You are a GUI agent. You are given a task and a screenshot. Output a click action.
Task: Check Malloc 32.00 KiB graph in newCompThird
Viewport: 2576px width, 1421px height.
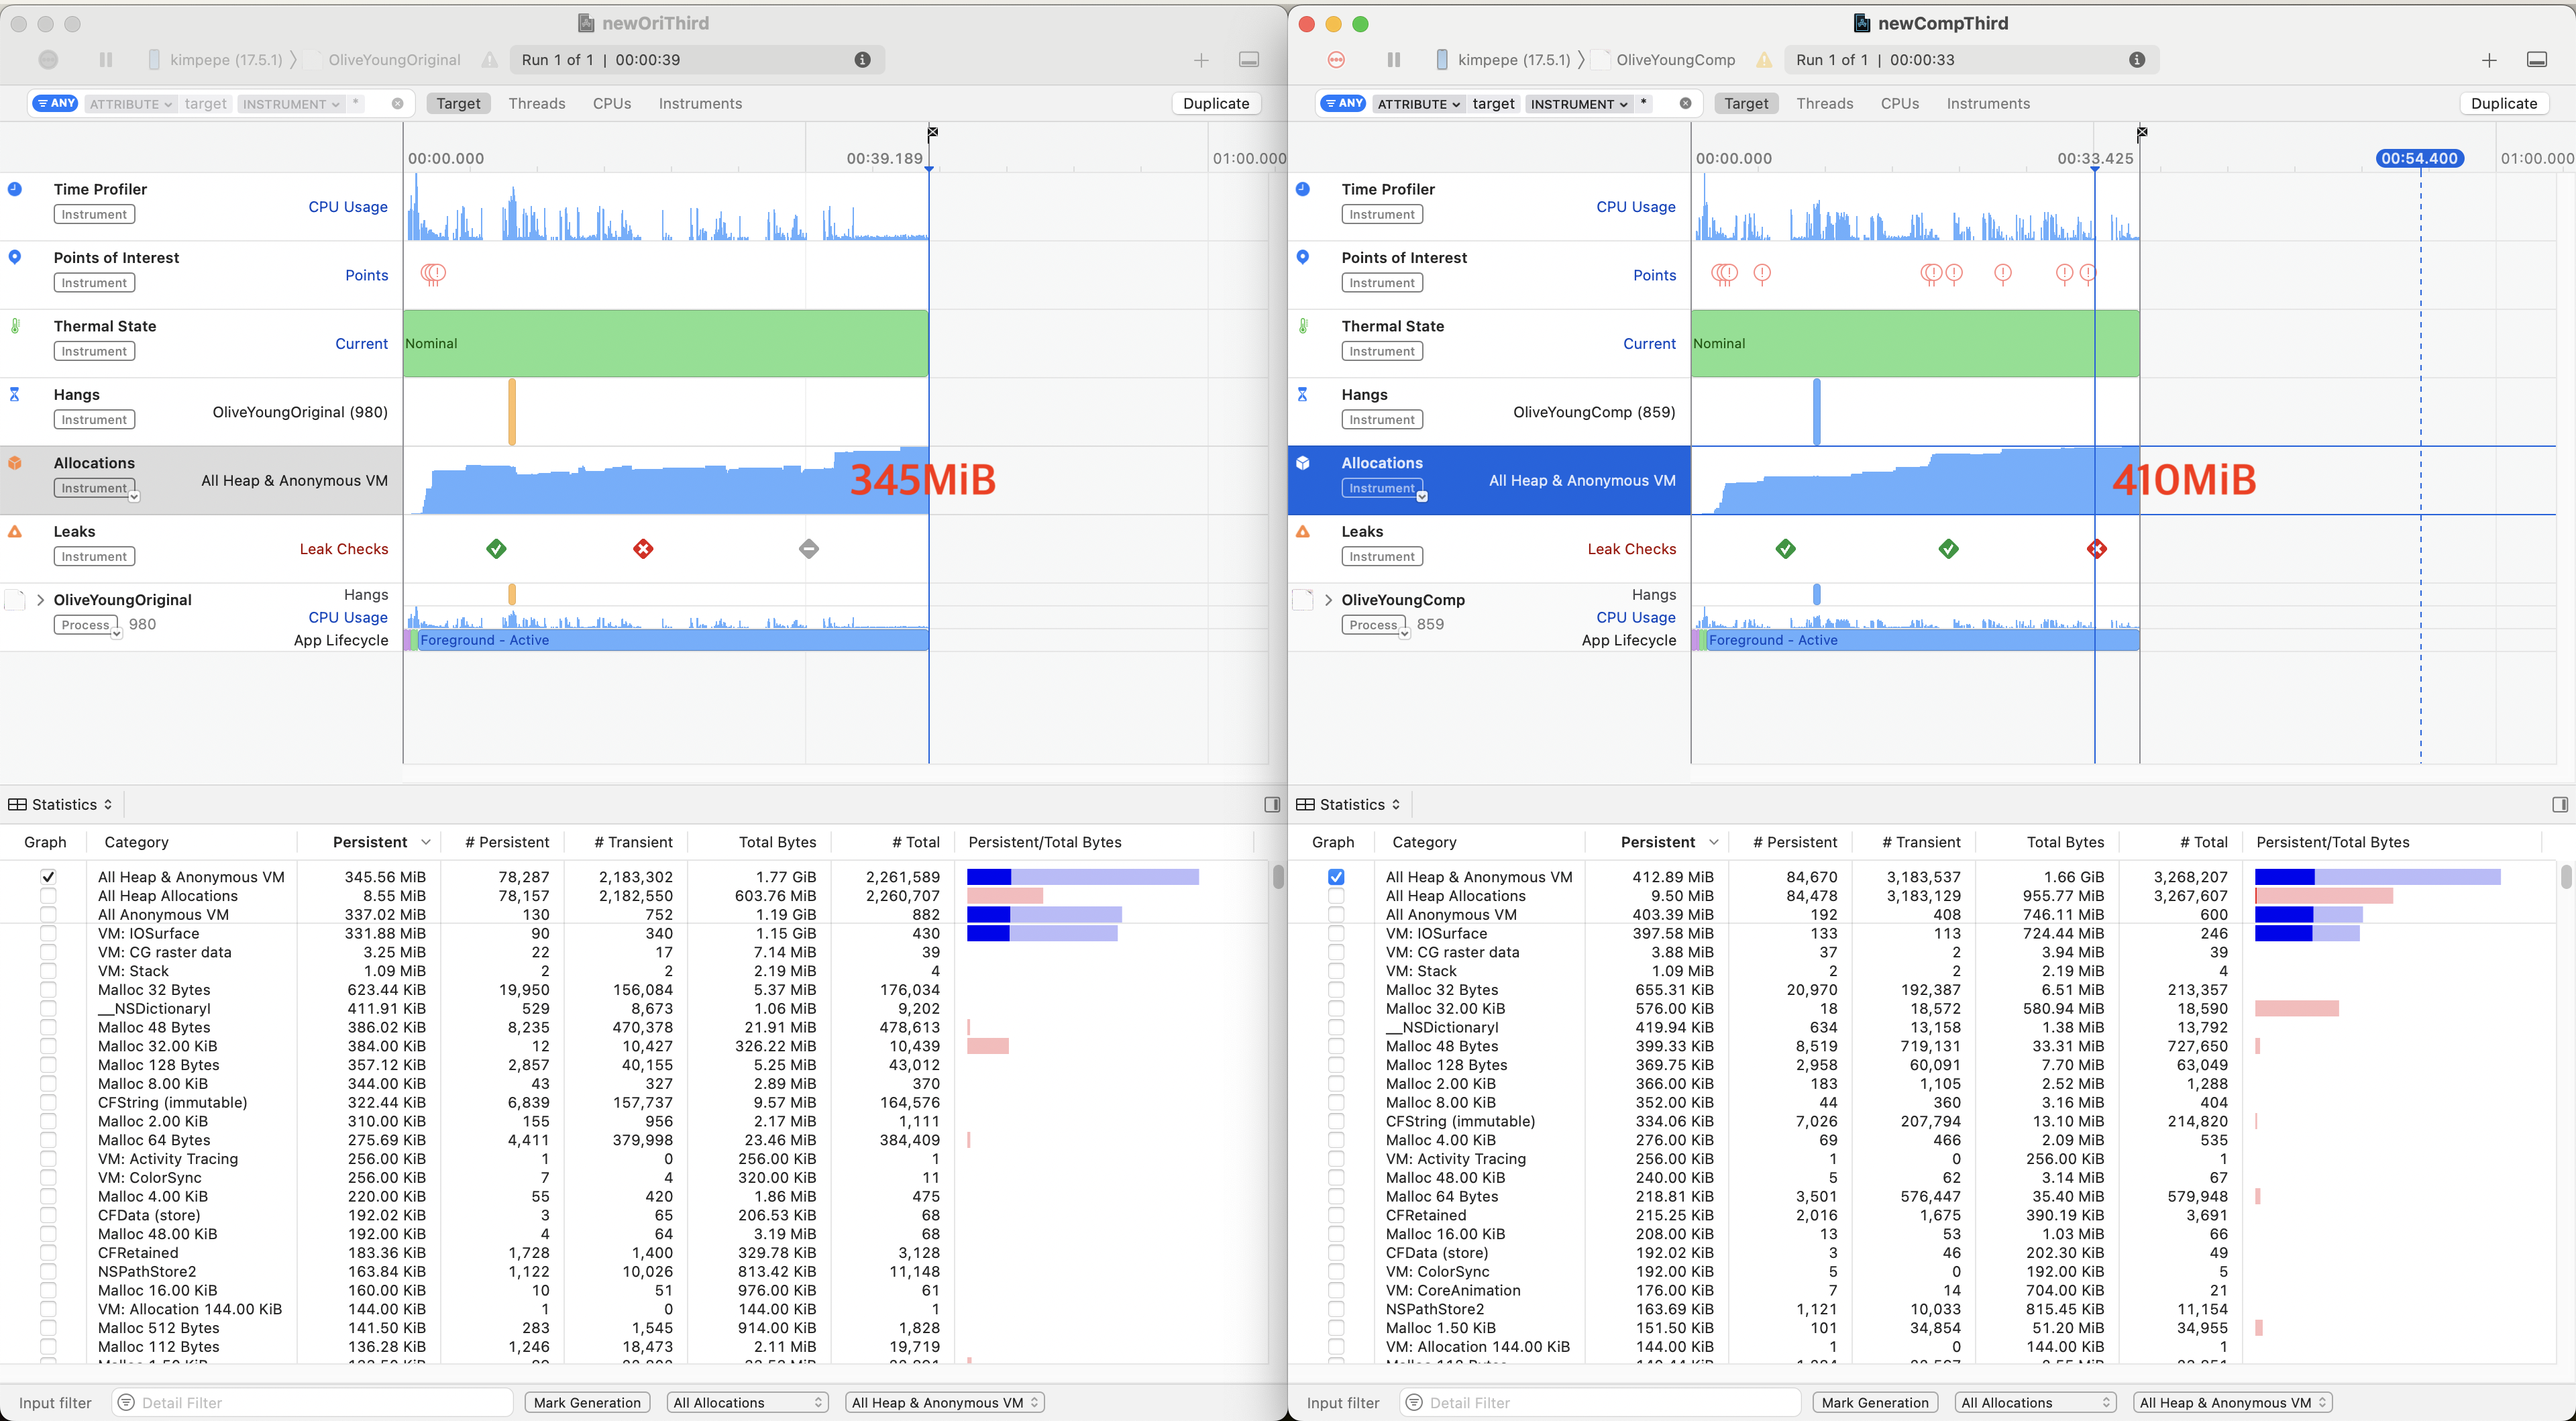click(x=1336, y=1008)
